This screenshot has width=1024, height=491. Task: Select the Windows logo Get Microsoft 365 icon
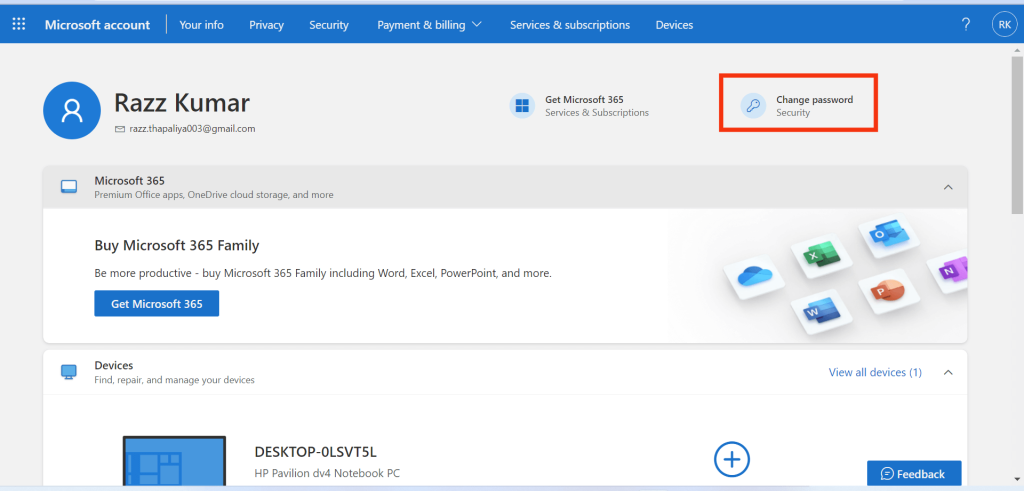[x=522, y=105]
